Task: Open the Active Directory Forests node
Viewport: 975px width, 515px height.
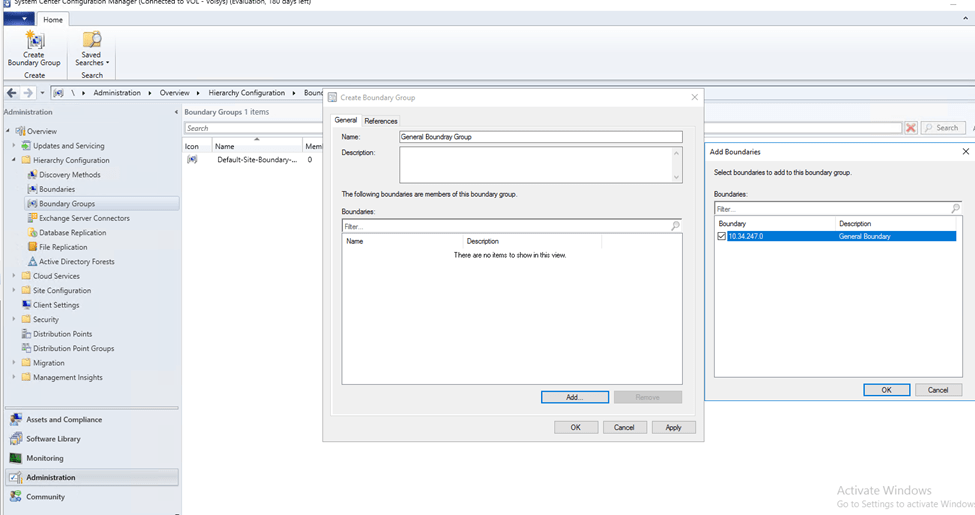Action: [x=76, y=262]
